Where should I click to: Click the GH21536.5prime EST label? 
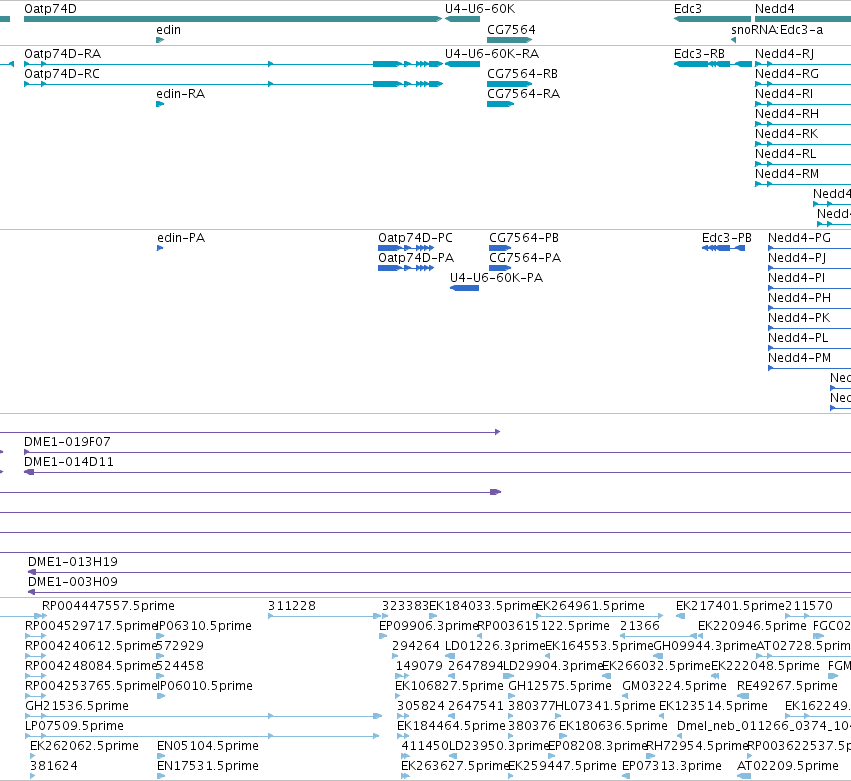click(x=77, y=706)
